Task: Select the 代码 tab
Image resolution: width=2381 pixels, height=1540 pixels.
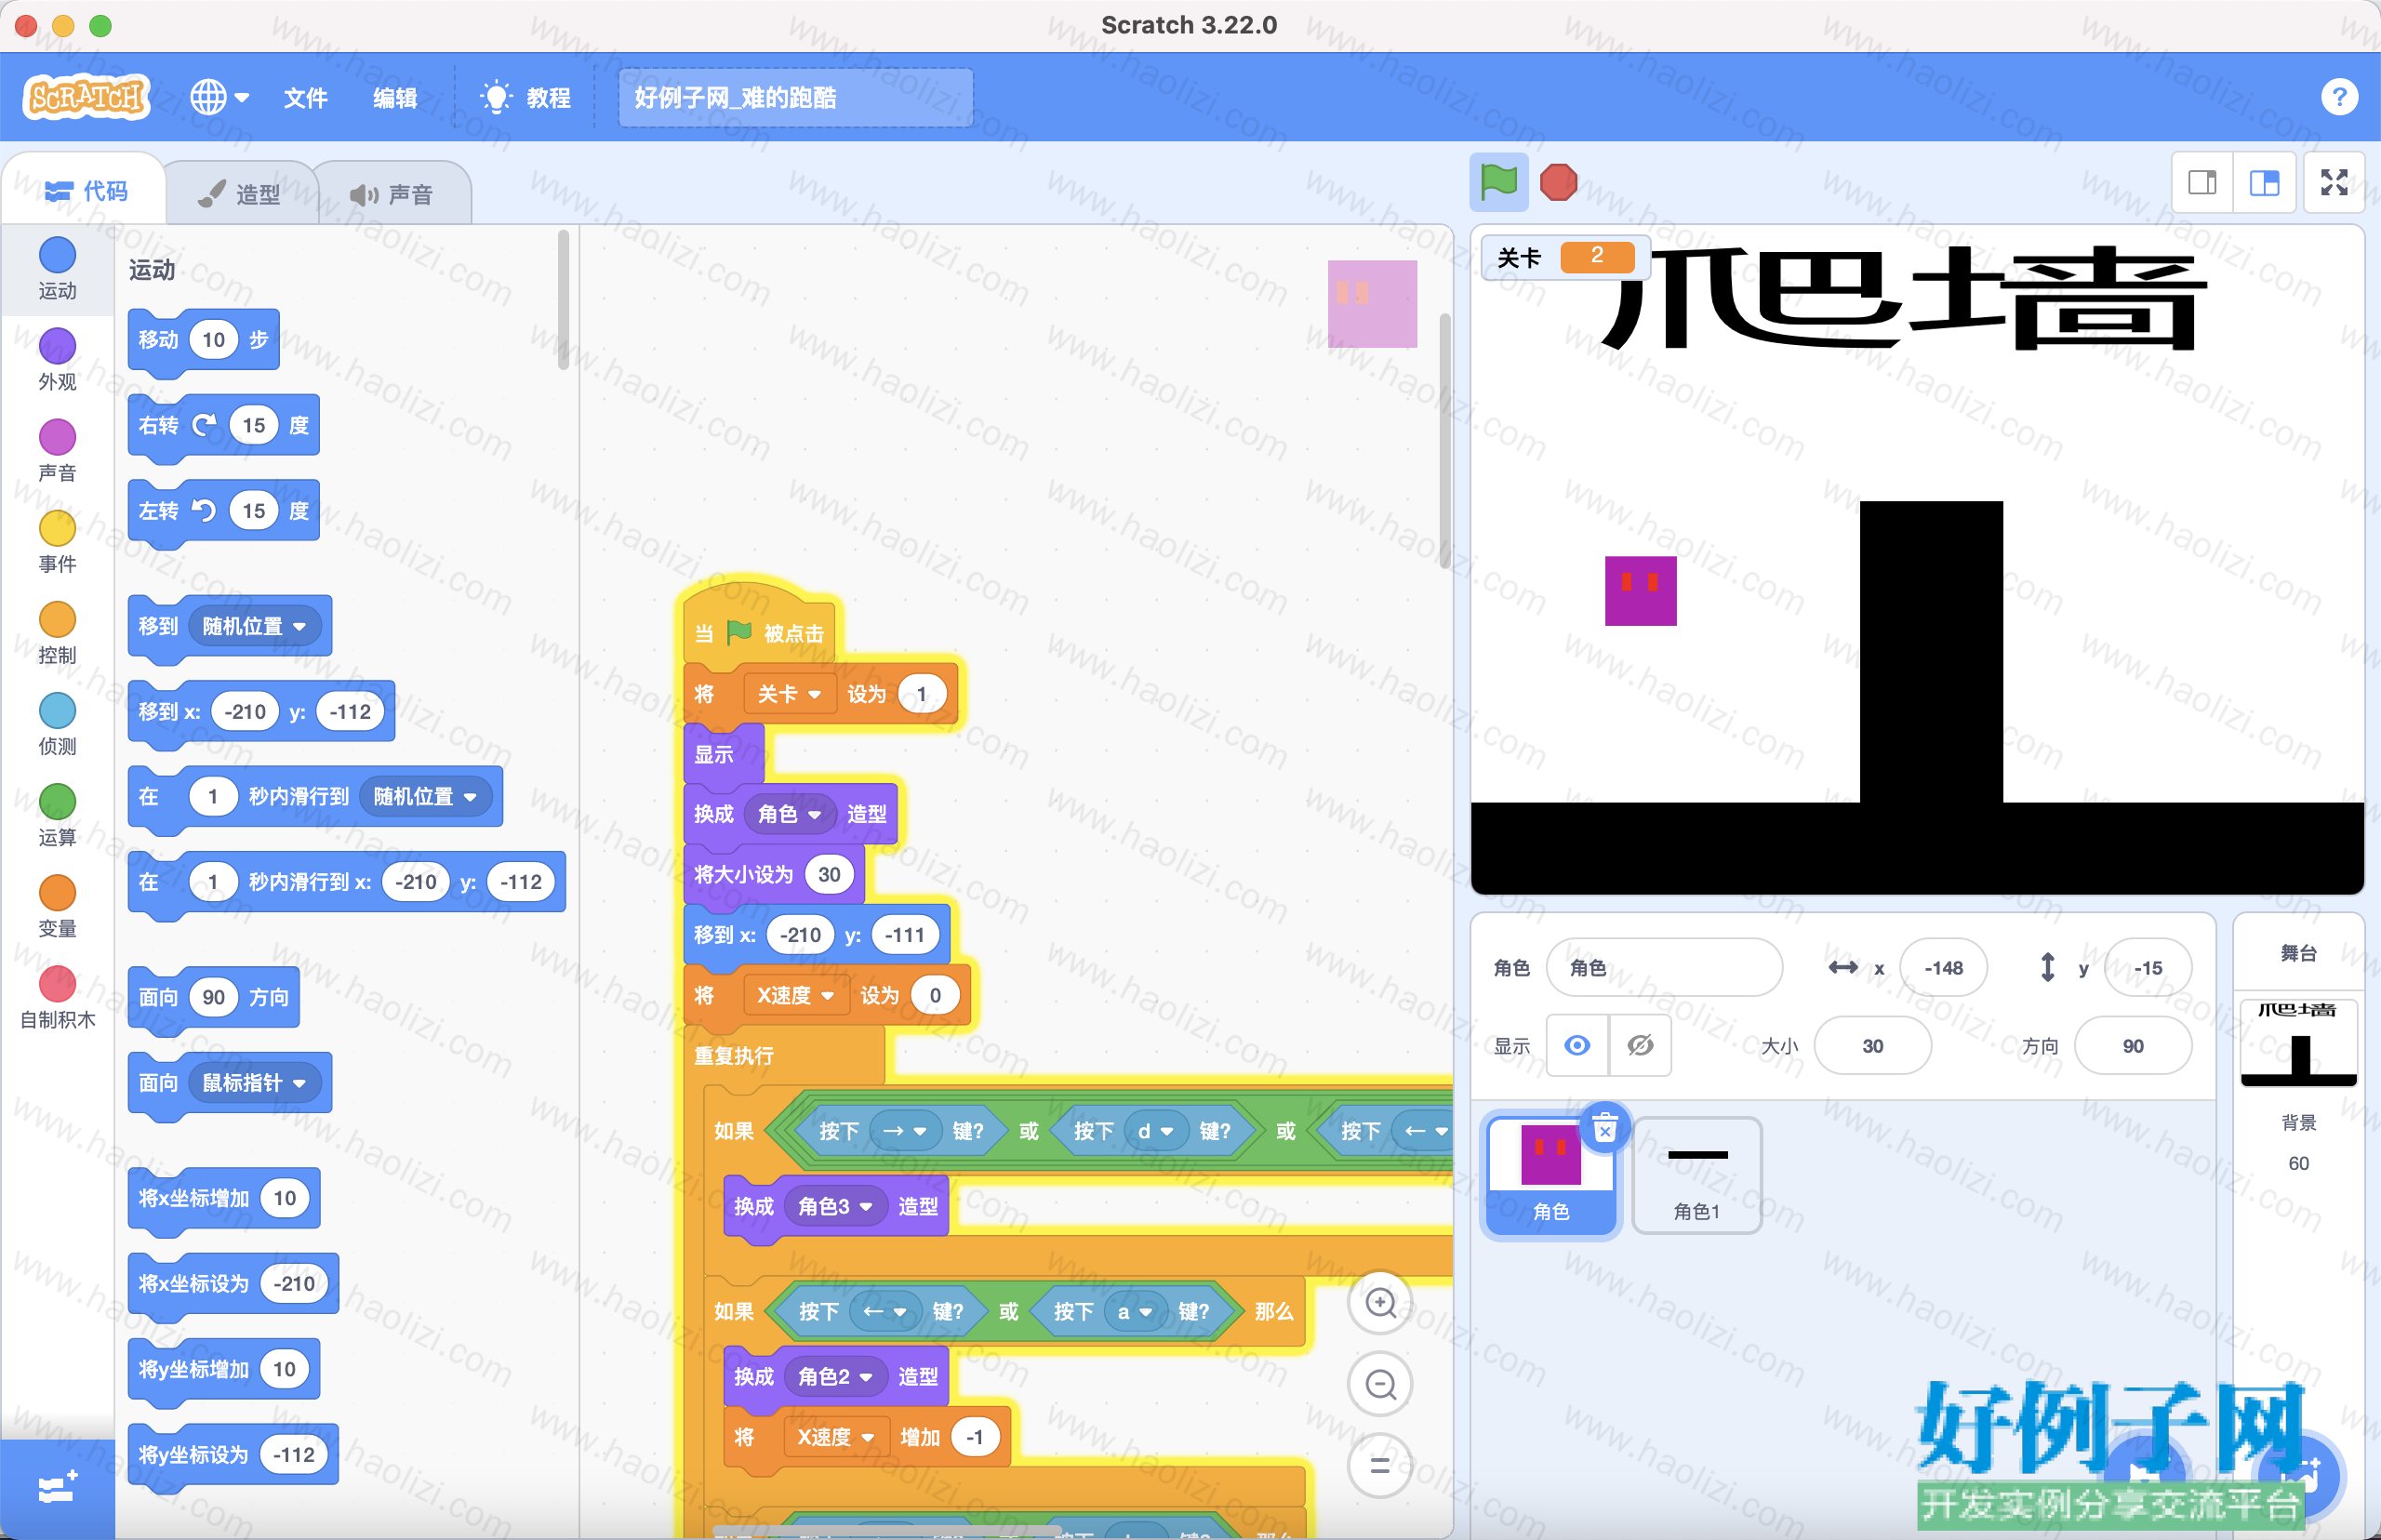Action: coord(86,190)
